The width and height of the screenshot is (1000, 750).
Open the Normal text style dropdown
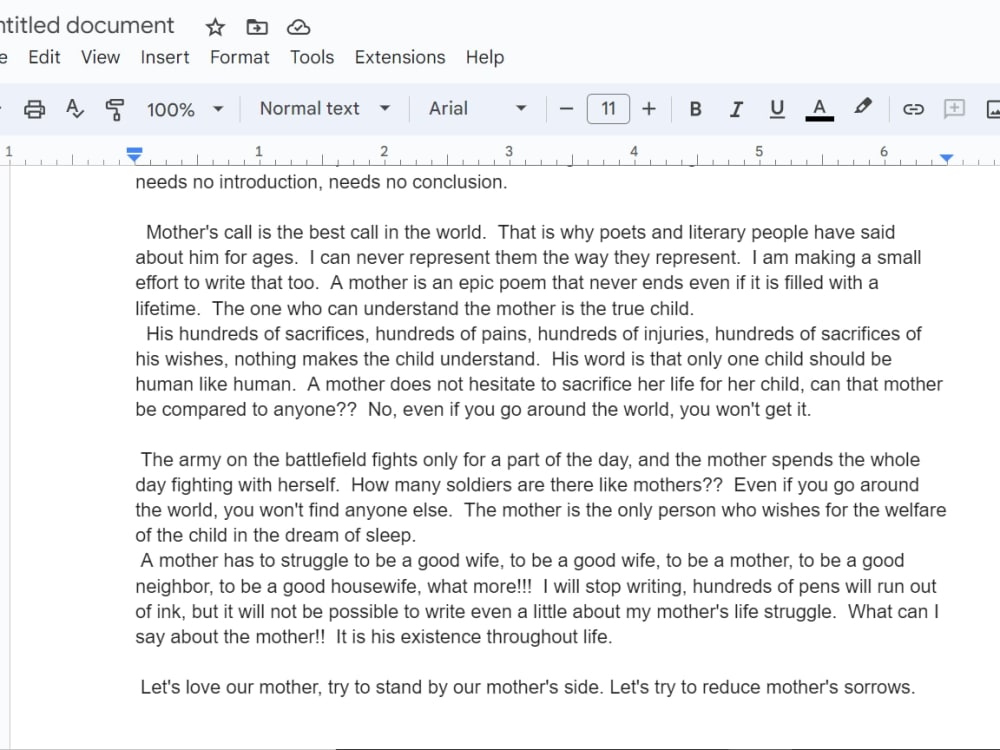pos(325,108)
